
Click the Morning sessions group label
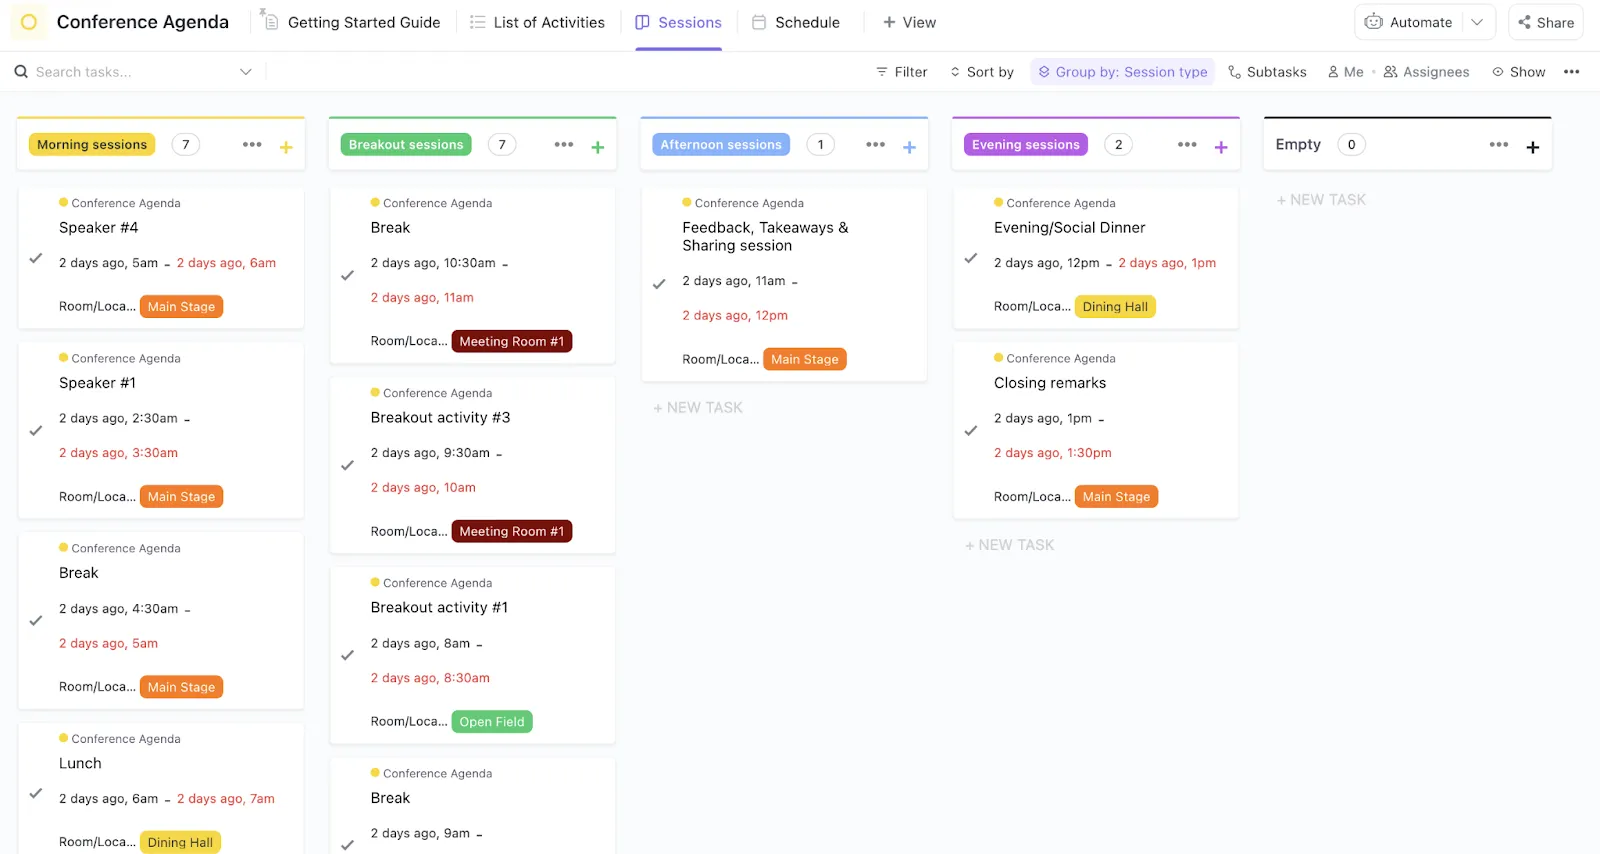(x=92, y=145)
